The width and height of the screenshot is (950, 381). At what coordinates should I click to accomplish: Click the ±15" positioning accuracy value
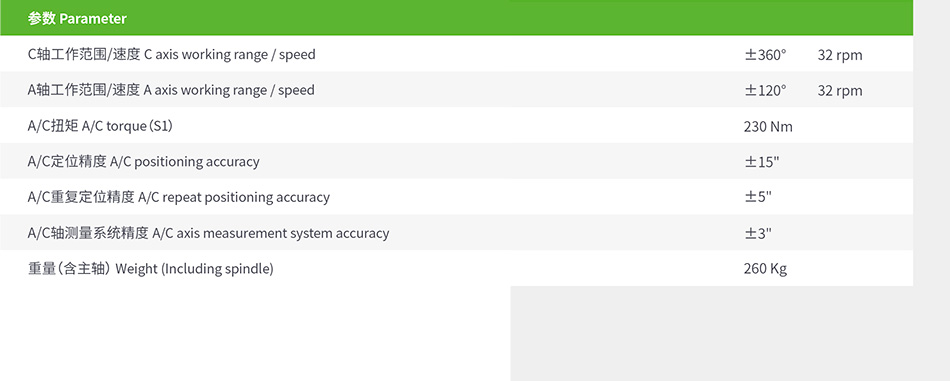[x=762, y=162]
